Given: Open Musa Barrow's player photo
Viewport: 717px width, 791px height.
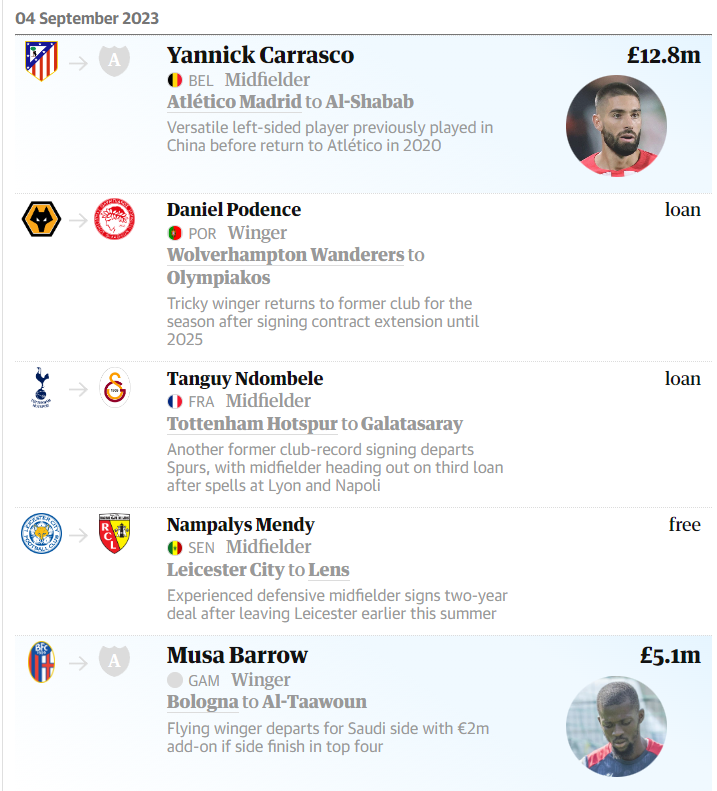Looking at the screenshot, I should [x=616, y=725].
